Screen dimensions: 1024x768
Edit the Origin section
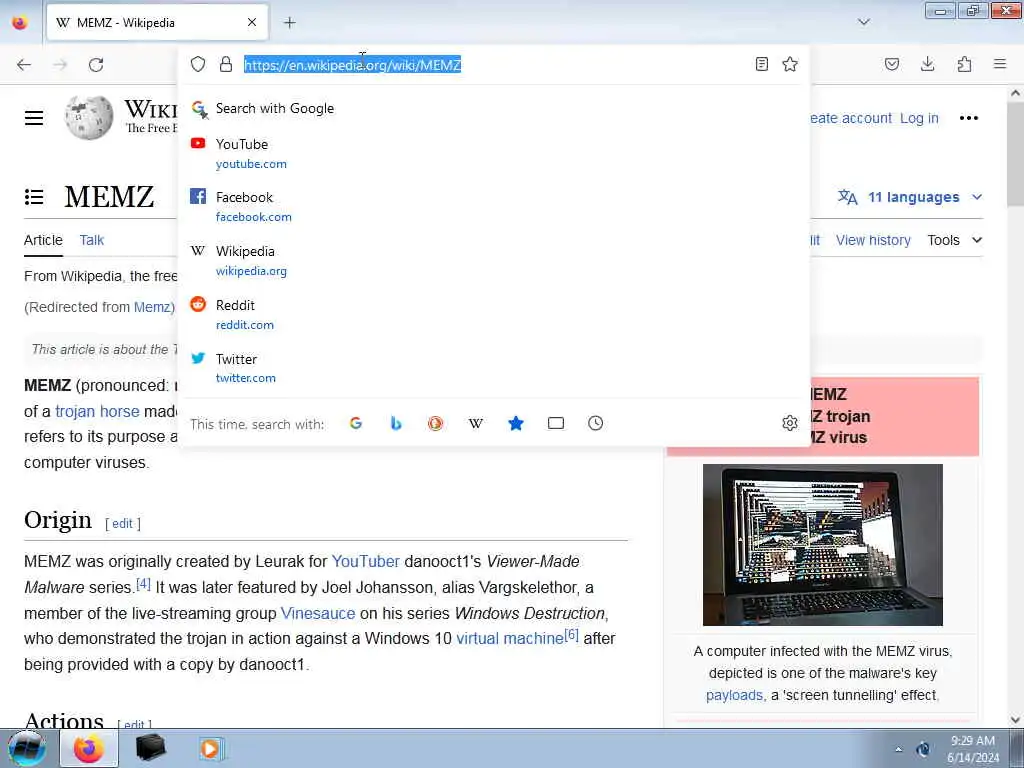tap(122, 524)
